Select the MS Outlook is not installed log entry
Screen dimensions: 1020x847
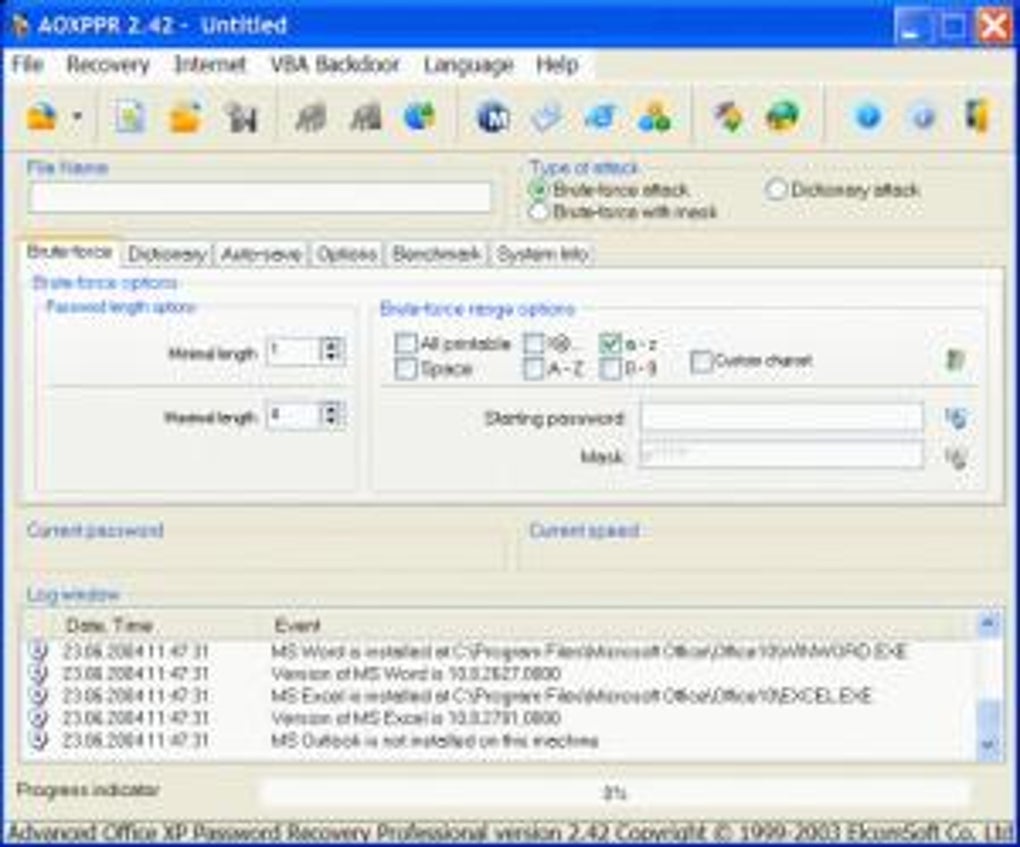click(435, 740)
